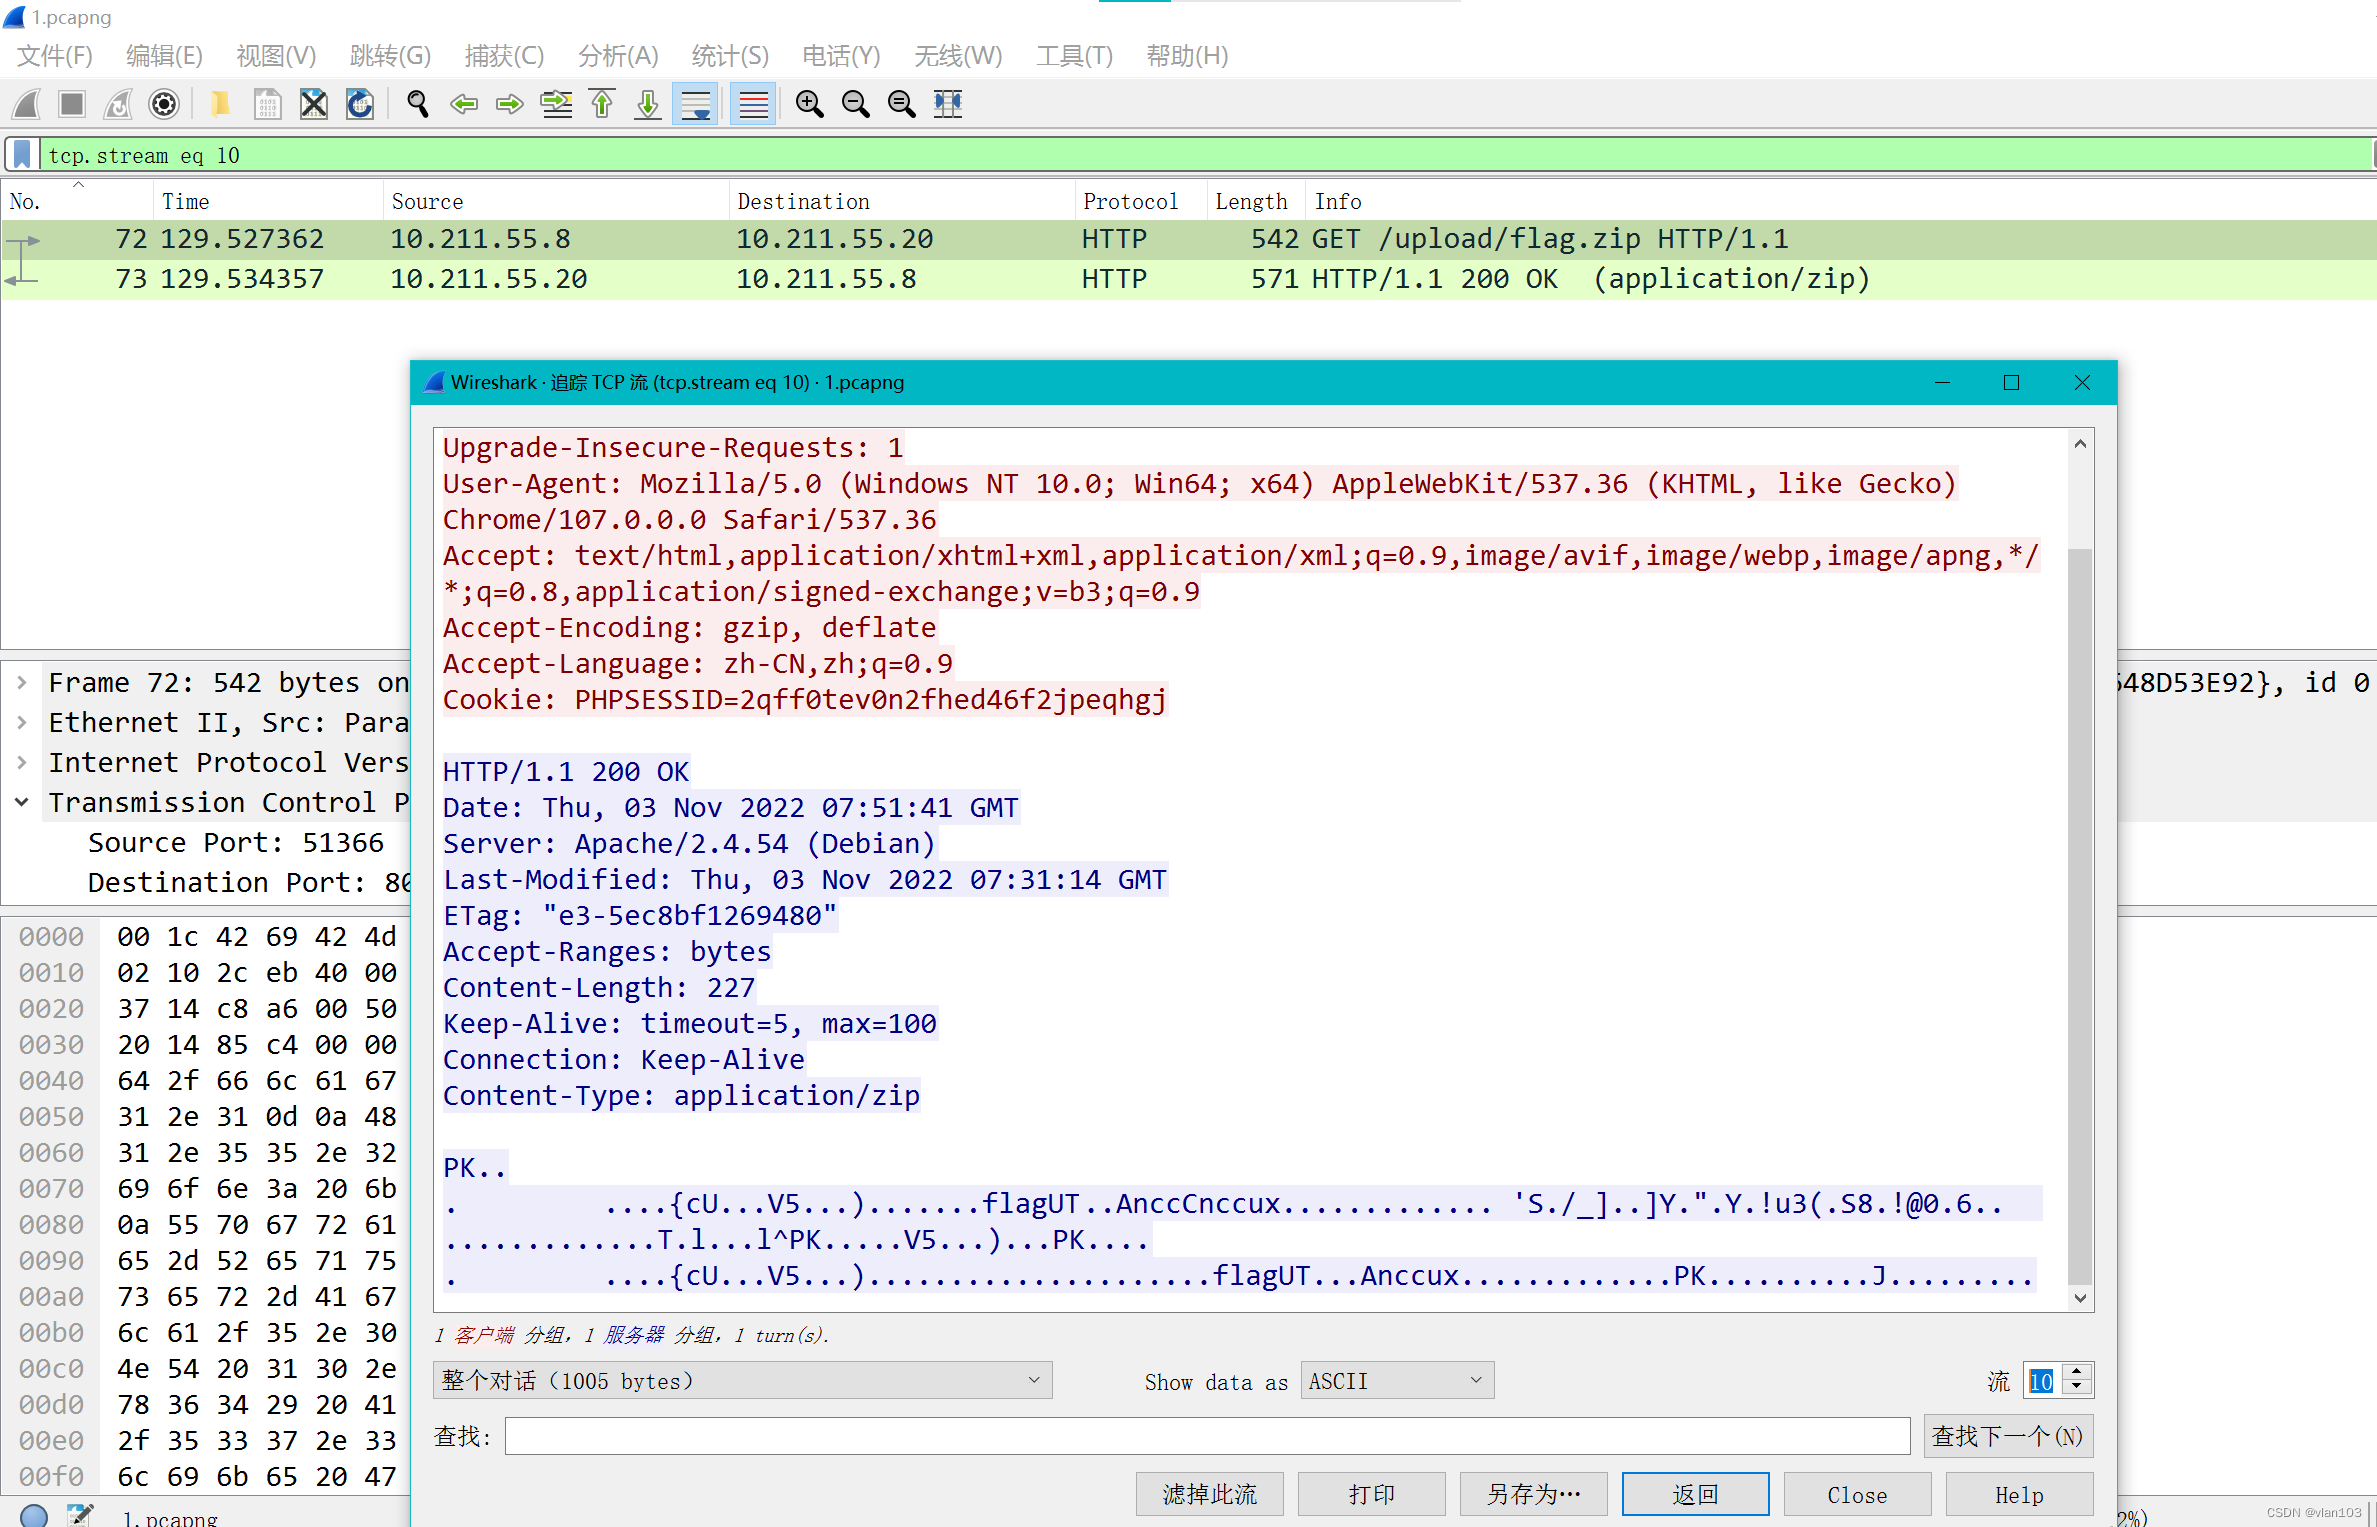Open the 分析(A) menu
Image resolution: width=2377 pixels, height=1527 pixels.
pyautogui.click(x=617, y=56)
